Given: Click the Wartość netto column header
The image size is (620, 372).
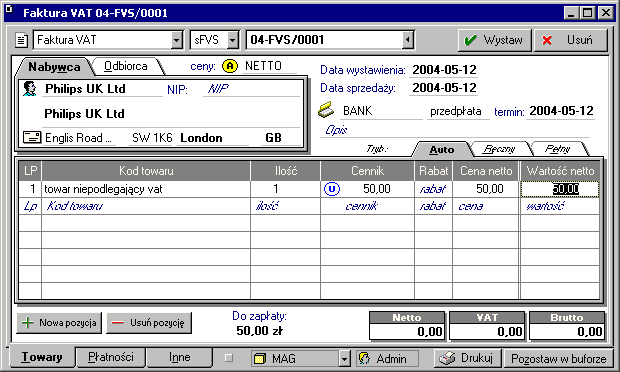Looking at the screenshot, I should [560, 171].
